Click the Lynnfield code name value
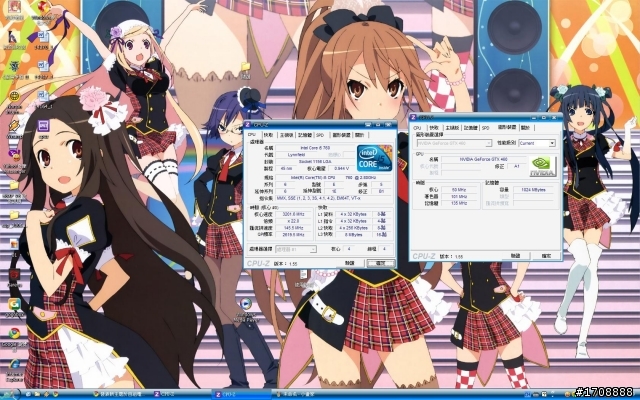The width and height of the screenshot is (640, 400). click(x=296, y=155)
